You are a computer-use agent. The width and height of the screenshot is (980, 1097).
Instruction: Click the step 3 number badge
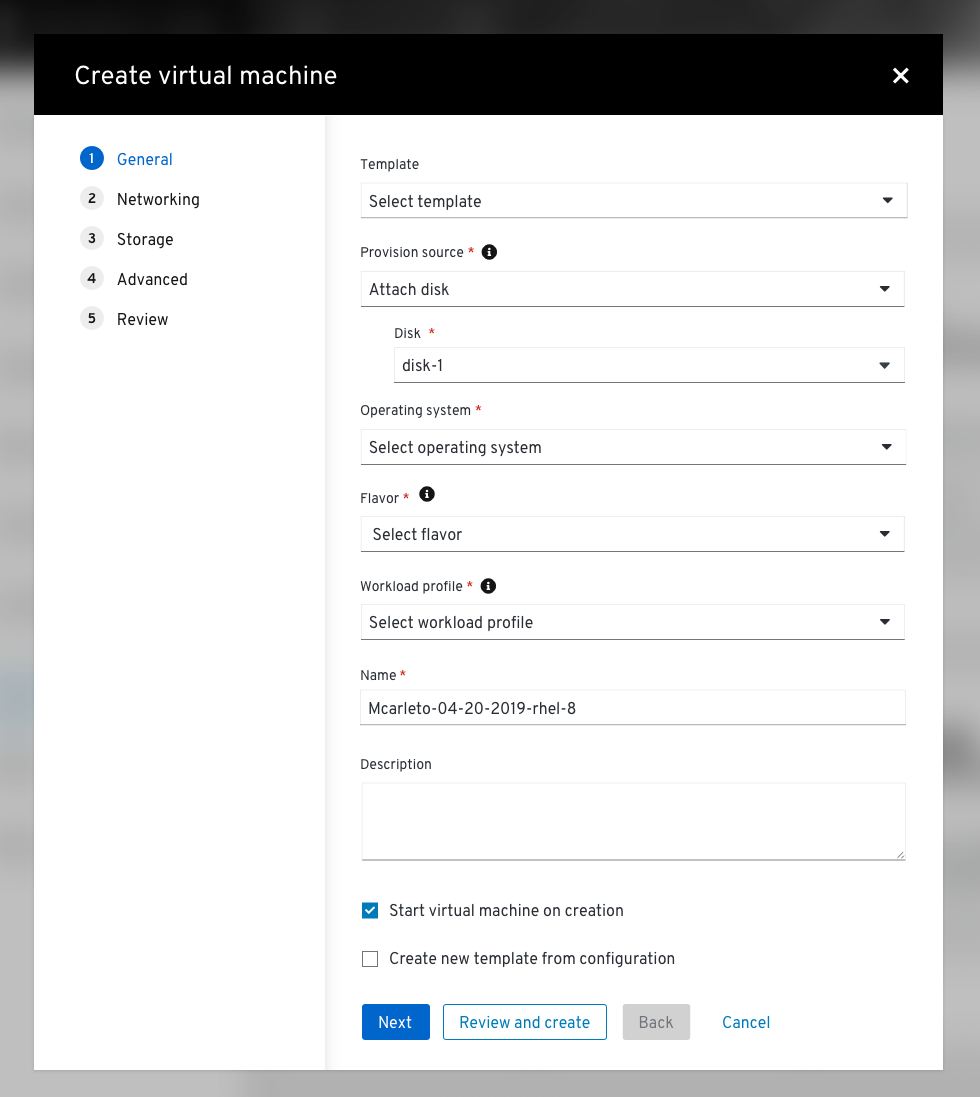[x=92, y=239]
